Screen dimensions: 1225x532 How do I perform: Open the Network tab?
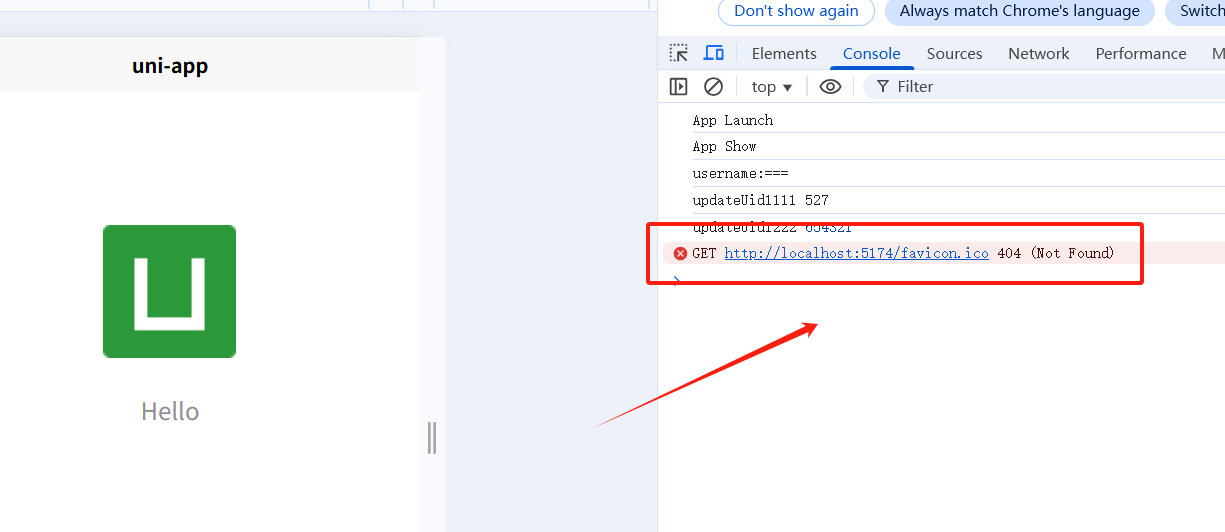coord(1038,54)
